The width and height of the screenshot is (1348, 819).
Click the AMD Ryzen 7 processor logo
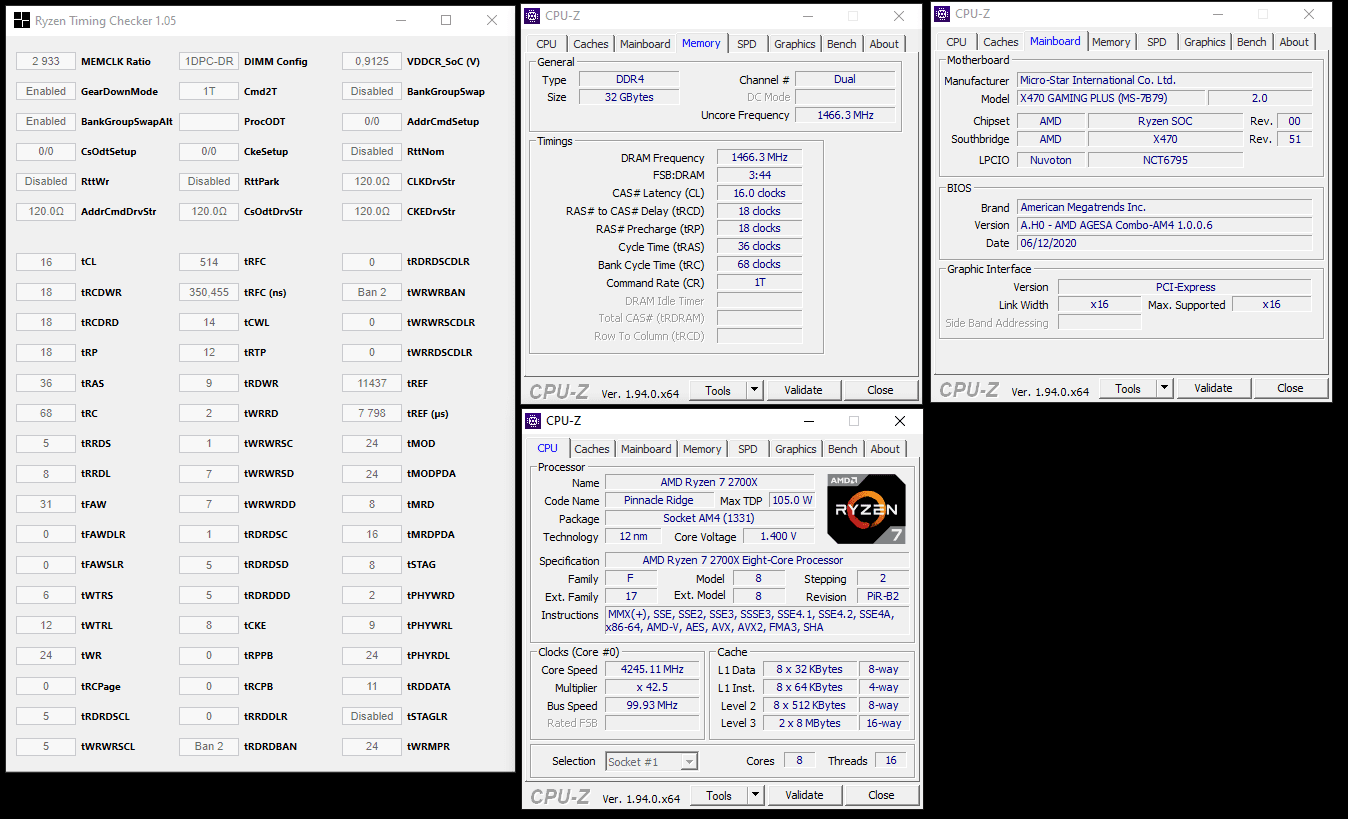click(867, 509)
